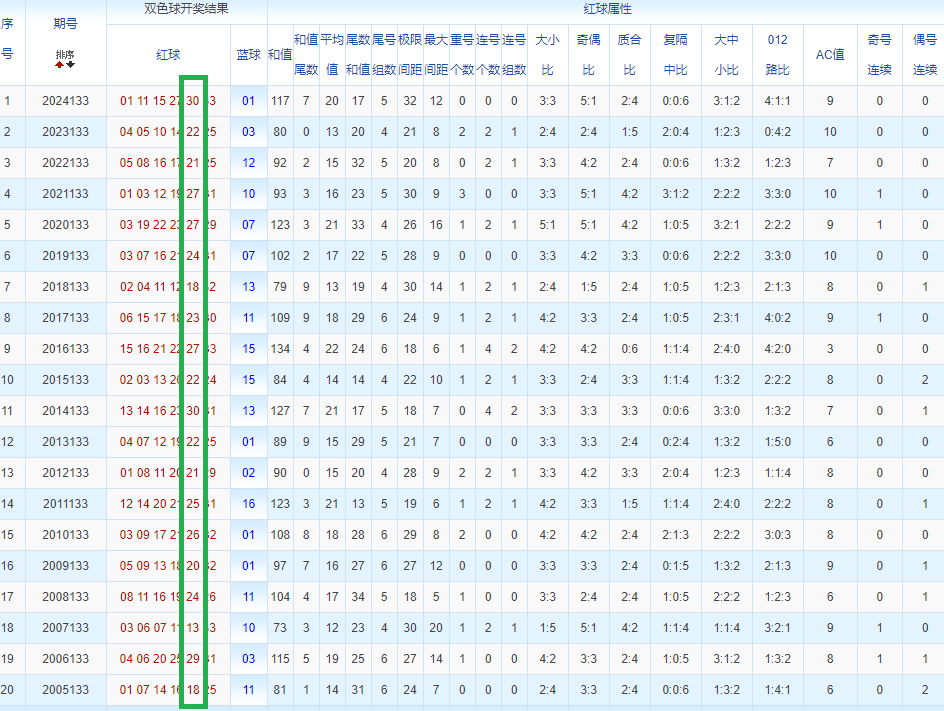Click the 和值 column header
944x711 pixels.
[280, 55]
